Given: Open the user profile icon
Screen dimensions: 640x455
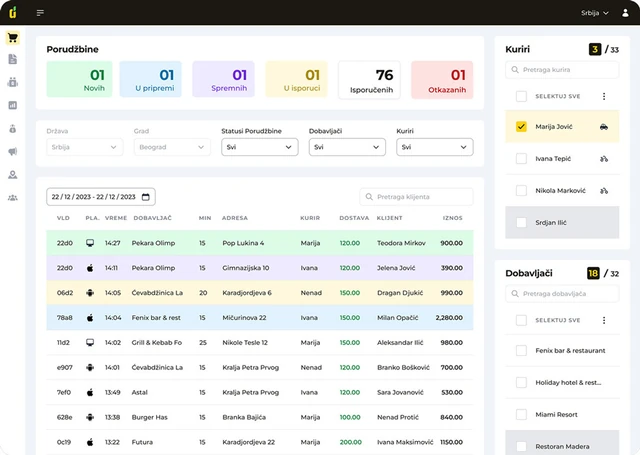Looking at the screenshot, I should (625, 13).
